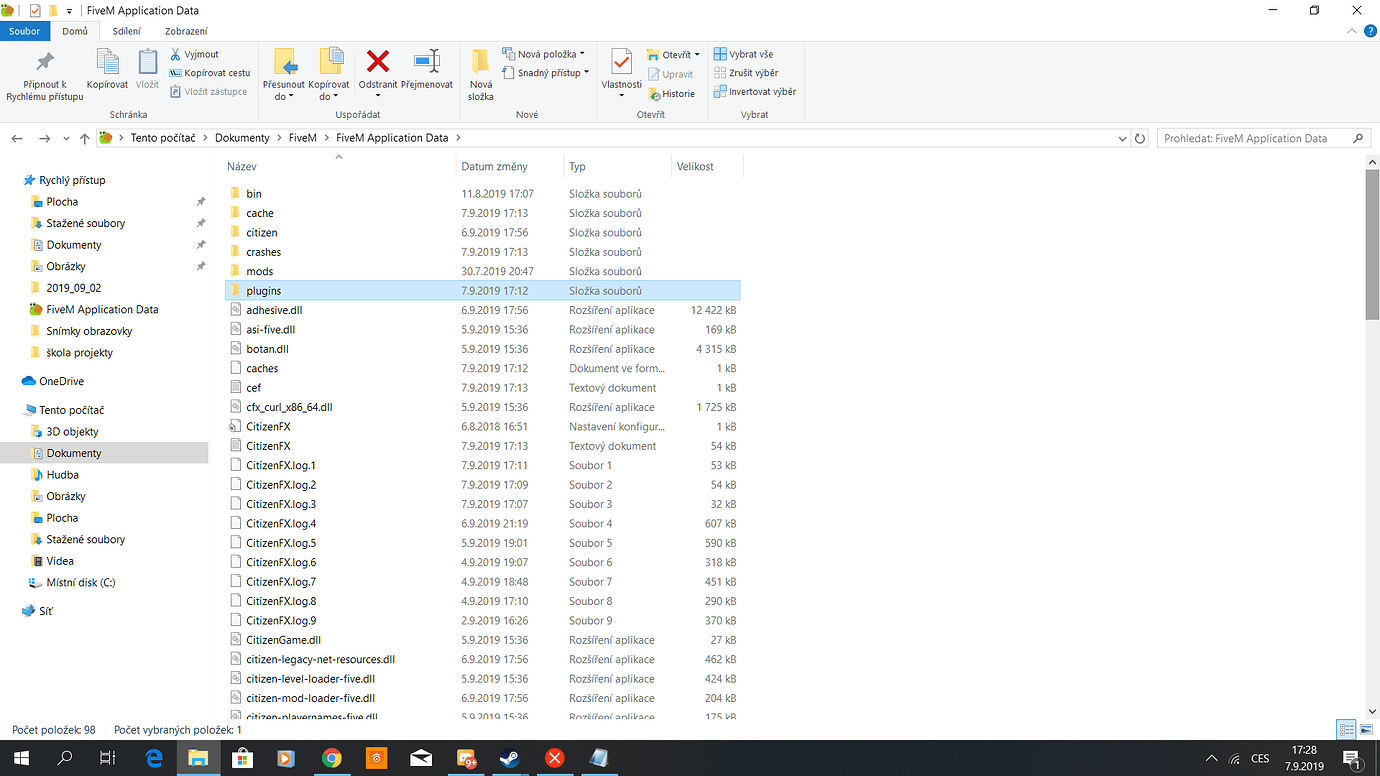Create a new folder with Nová složka
This screenshot has height=776, width=1380.
481,74
